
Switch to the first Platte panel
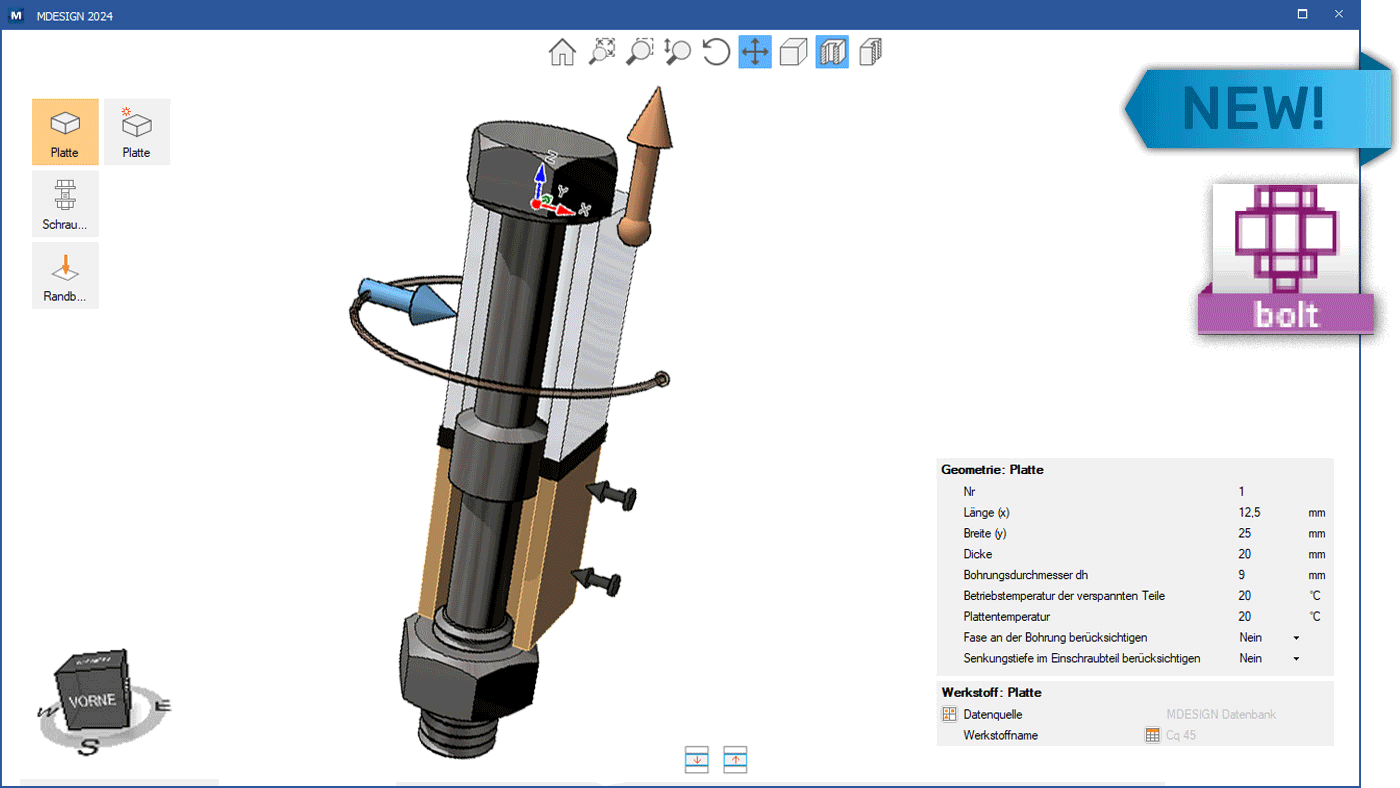[x=65, y=131]
